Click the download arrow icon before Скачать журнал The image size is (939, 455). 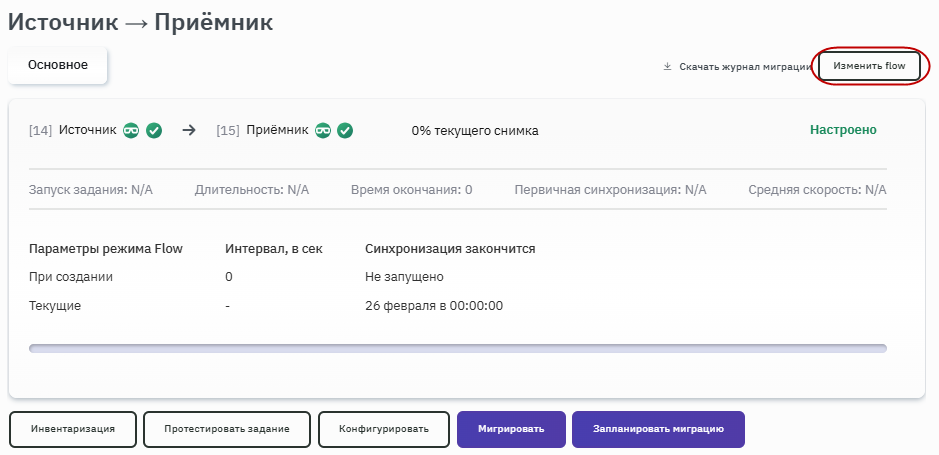pos(667,68)
